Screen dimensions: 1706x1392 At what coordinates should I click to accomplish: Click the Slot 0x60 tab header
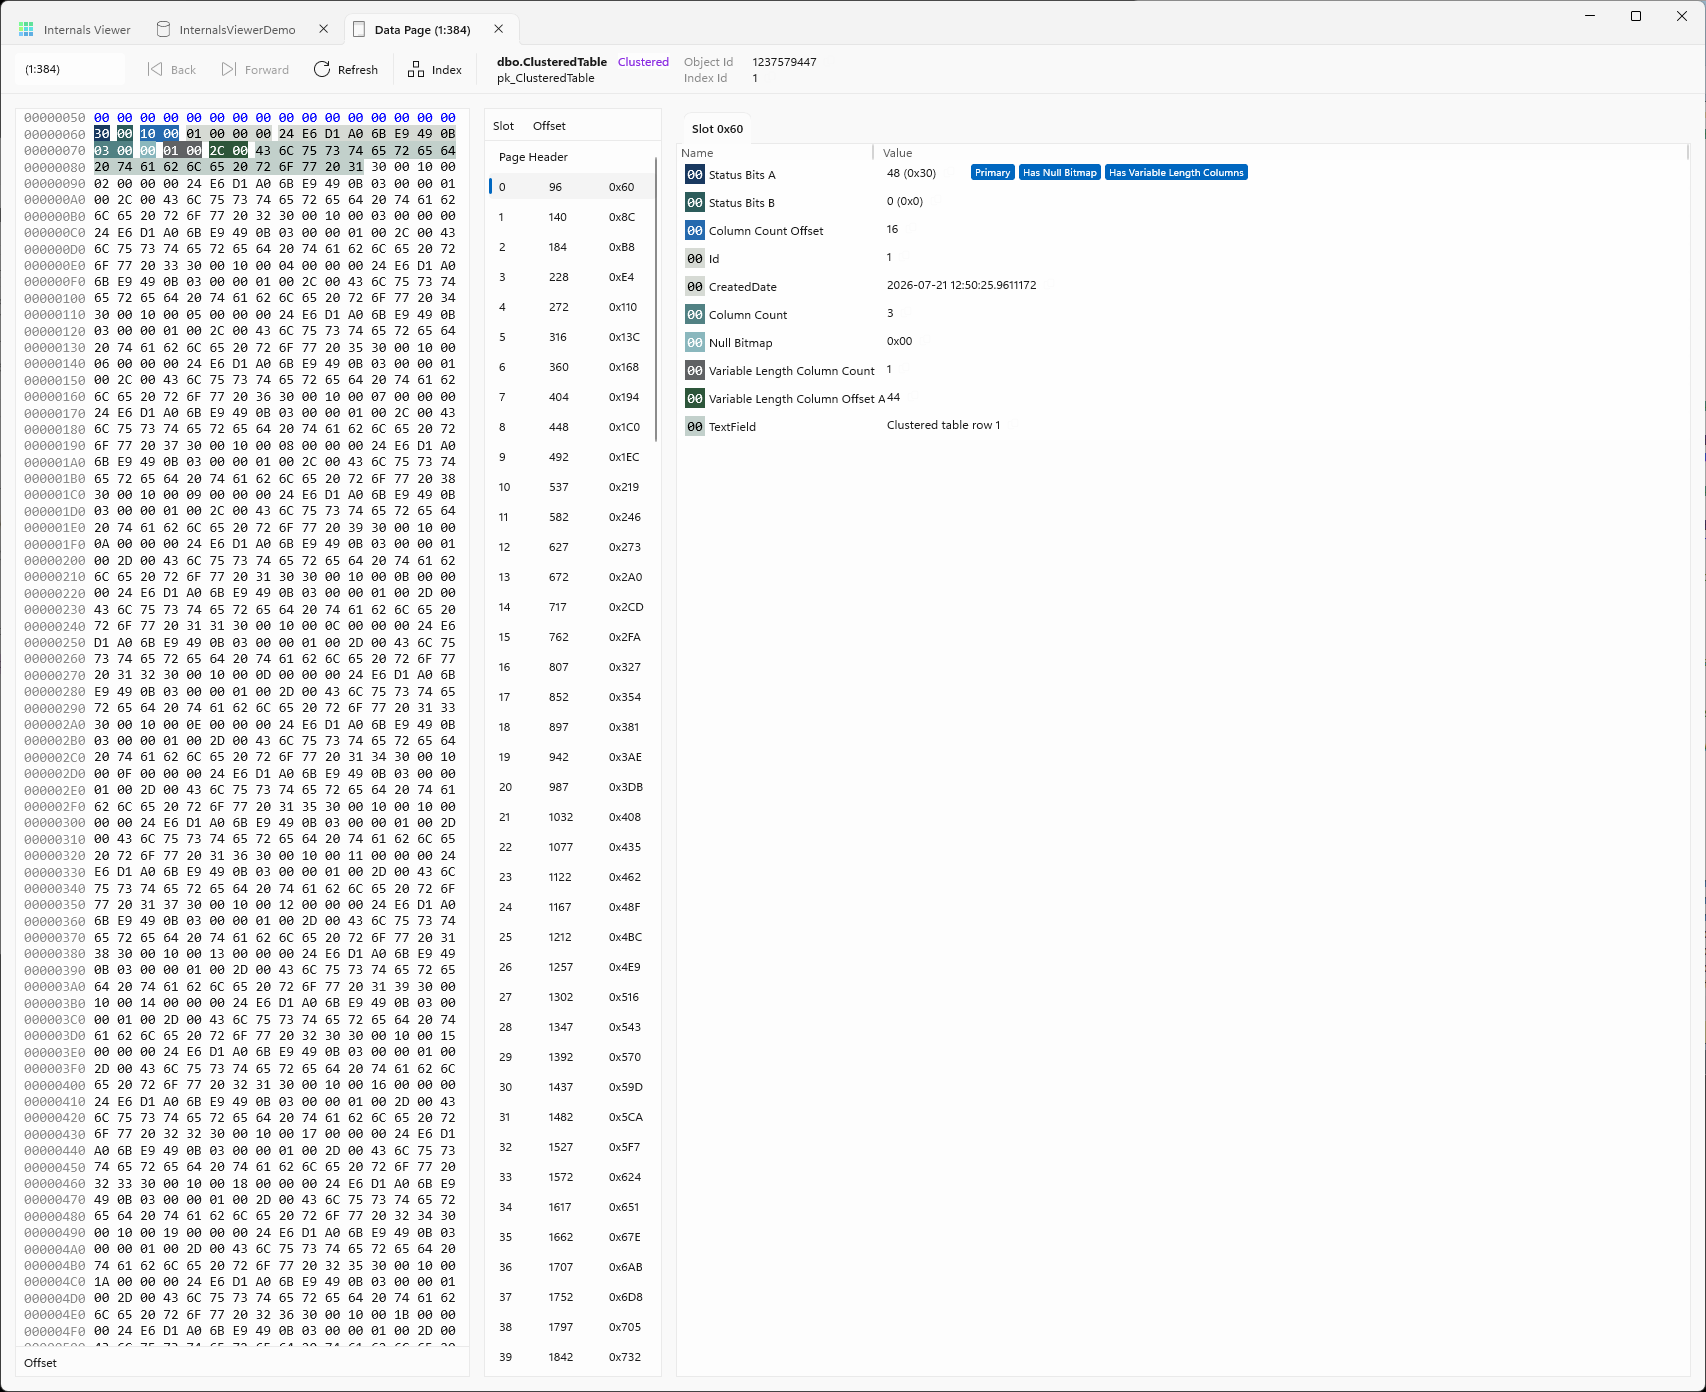click(x=717, y=129)
